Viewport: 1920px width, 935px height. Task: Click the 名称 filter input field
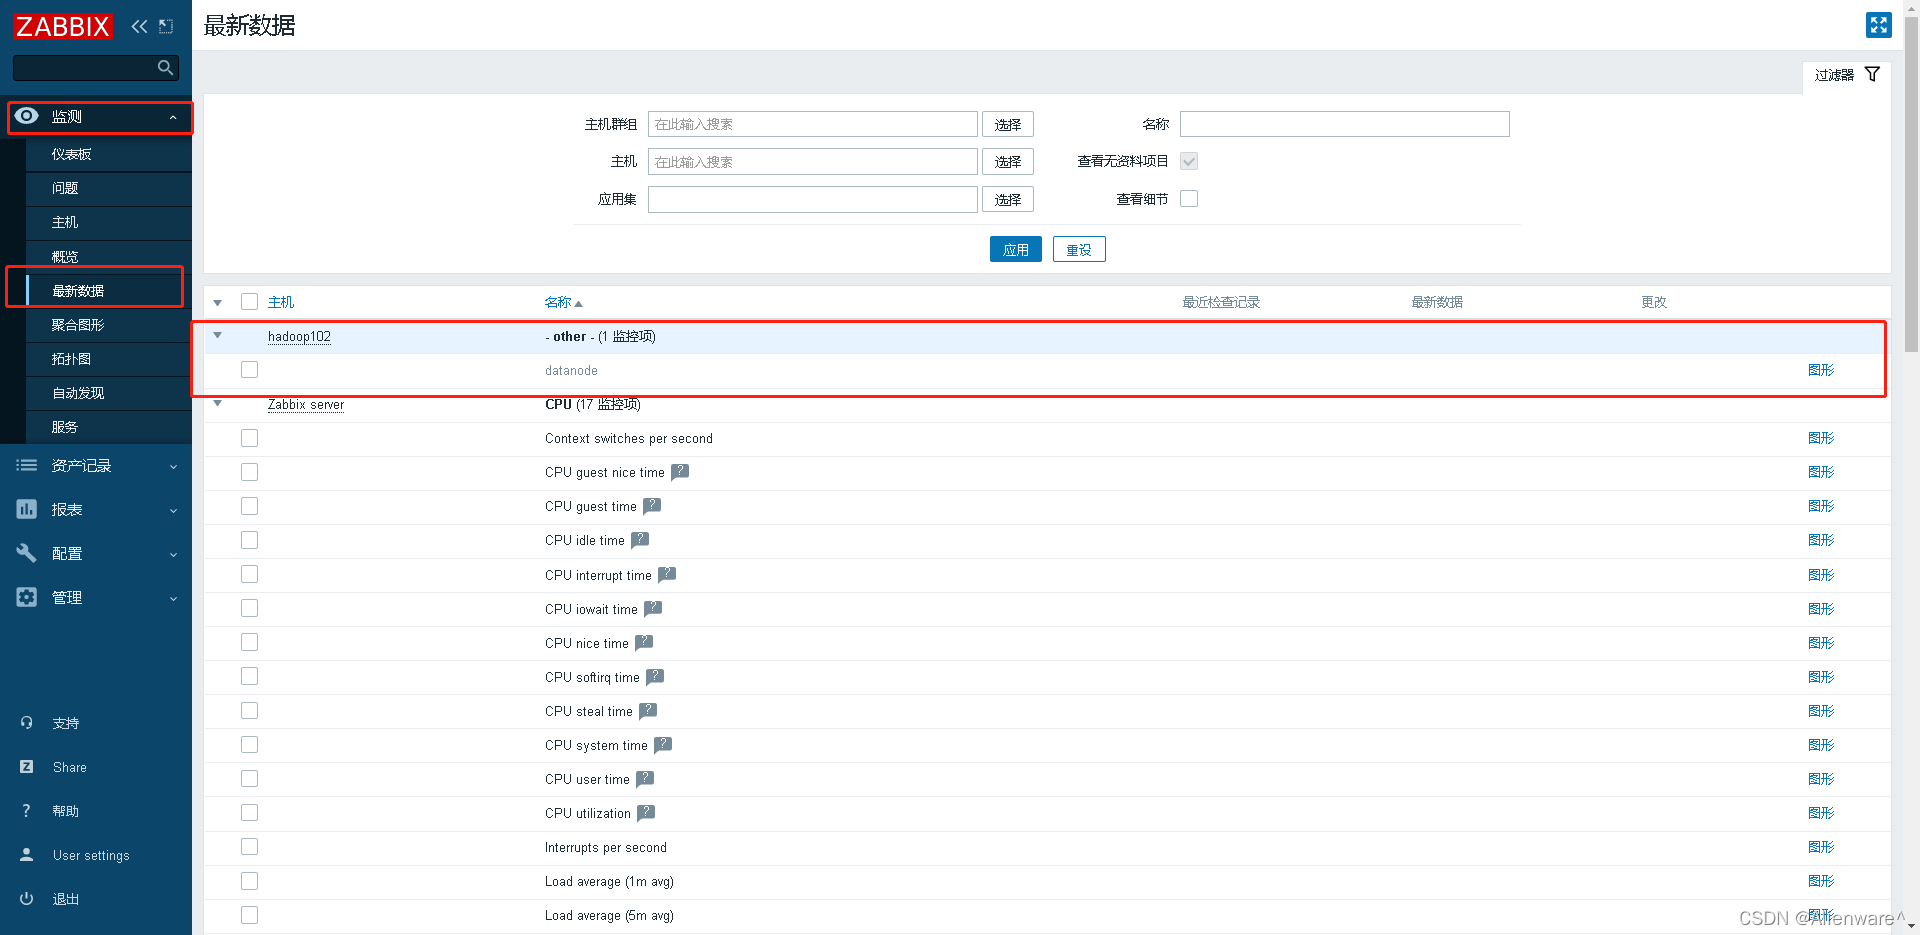click(x=1344, y=124)
